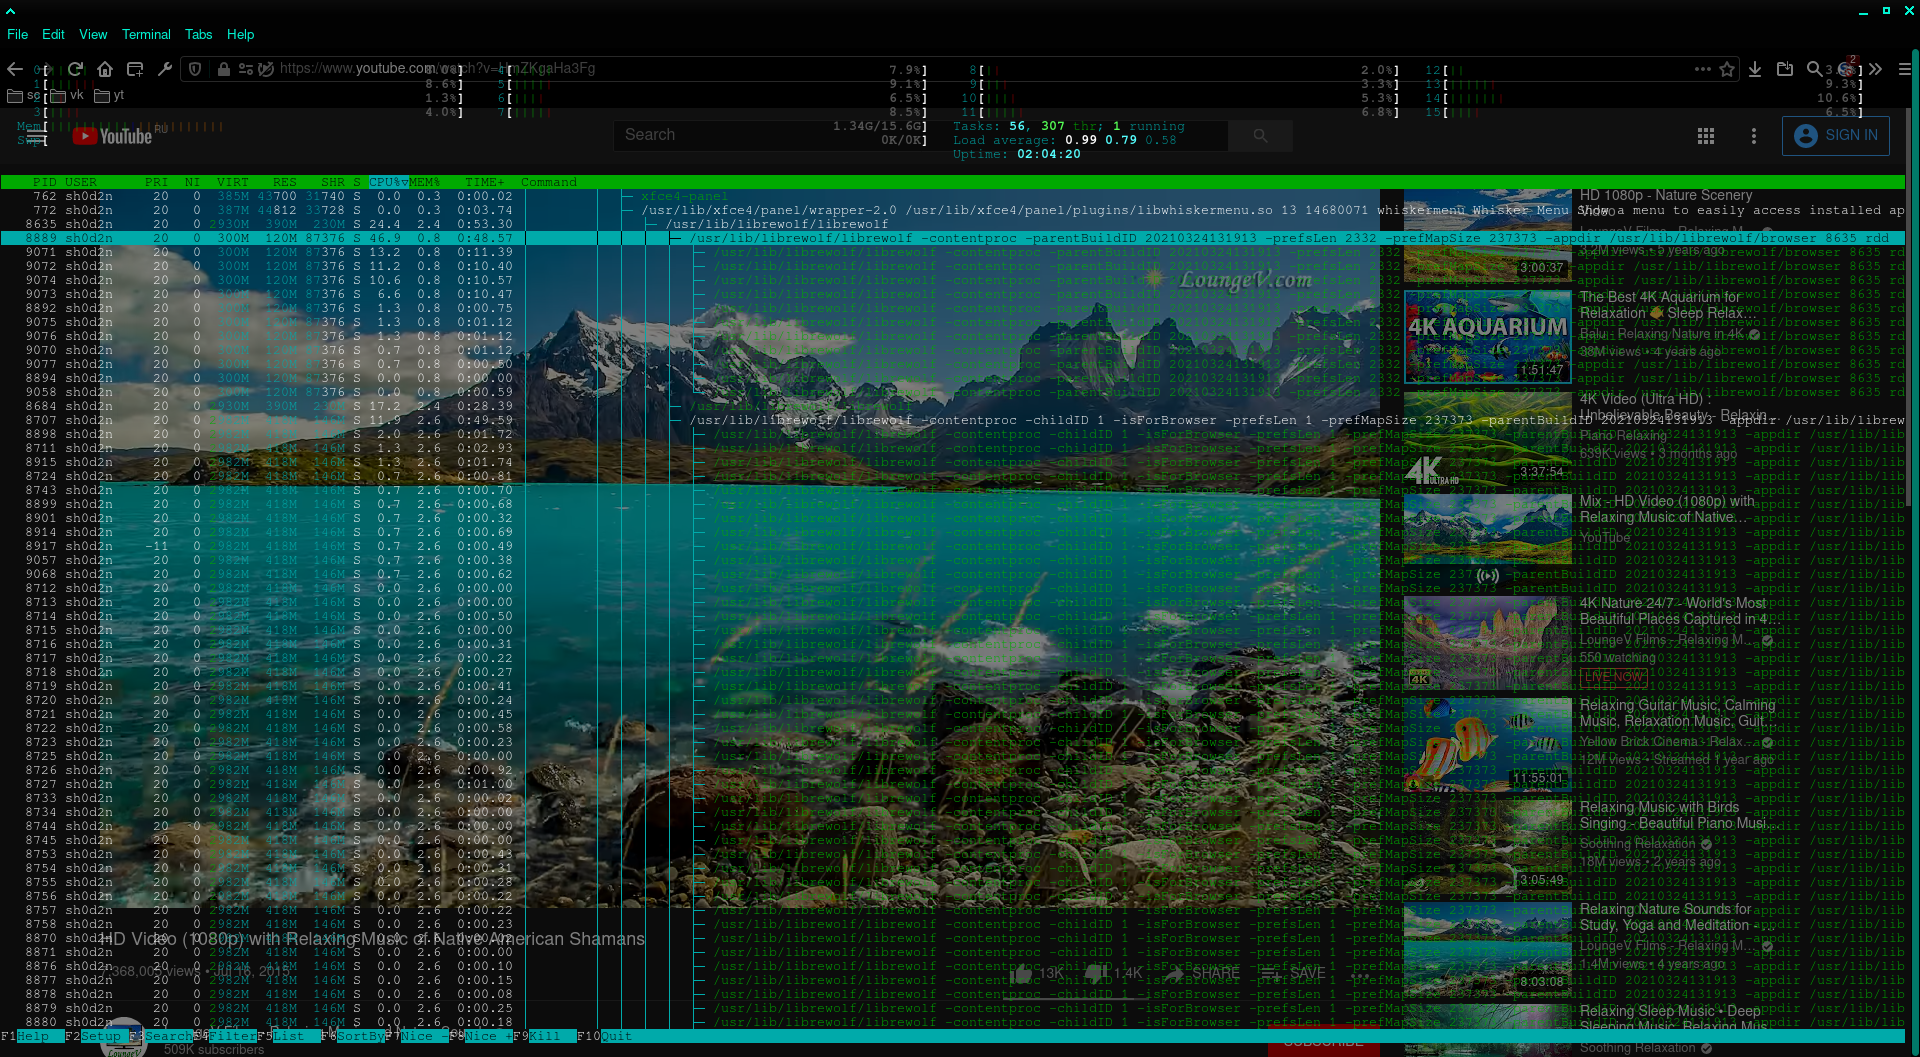This screenshot has width=1920, height=1057.
Task: Click F3 Search in htop footer
Action: (161, 1036)
